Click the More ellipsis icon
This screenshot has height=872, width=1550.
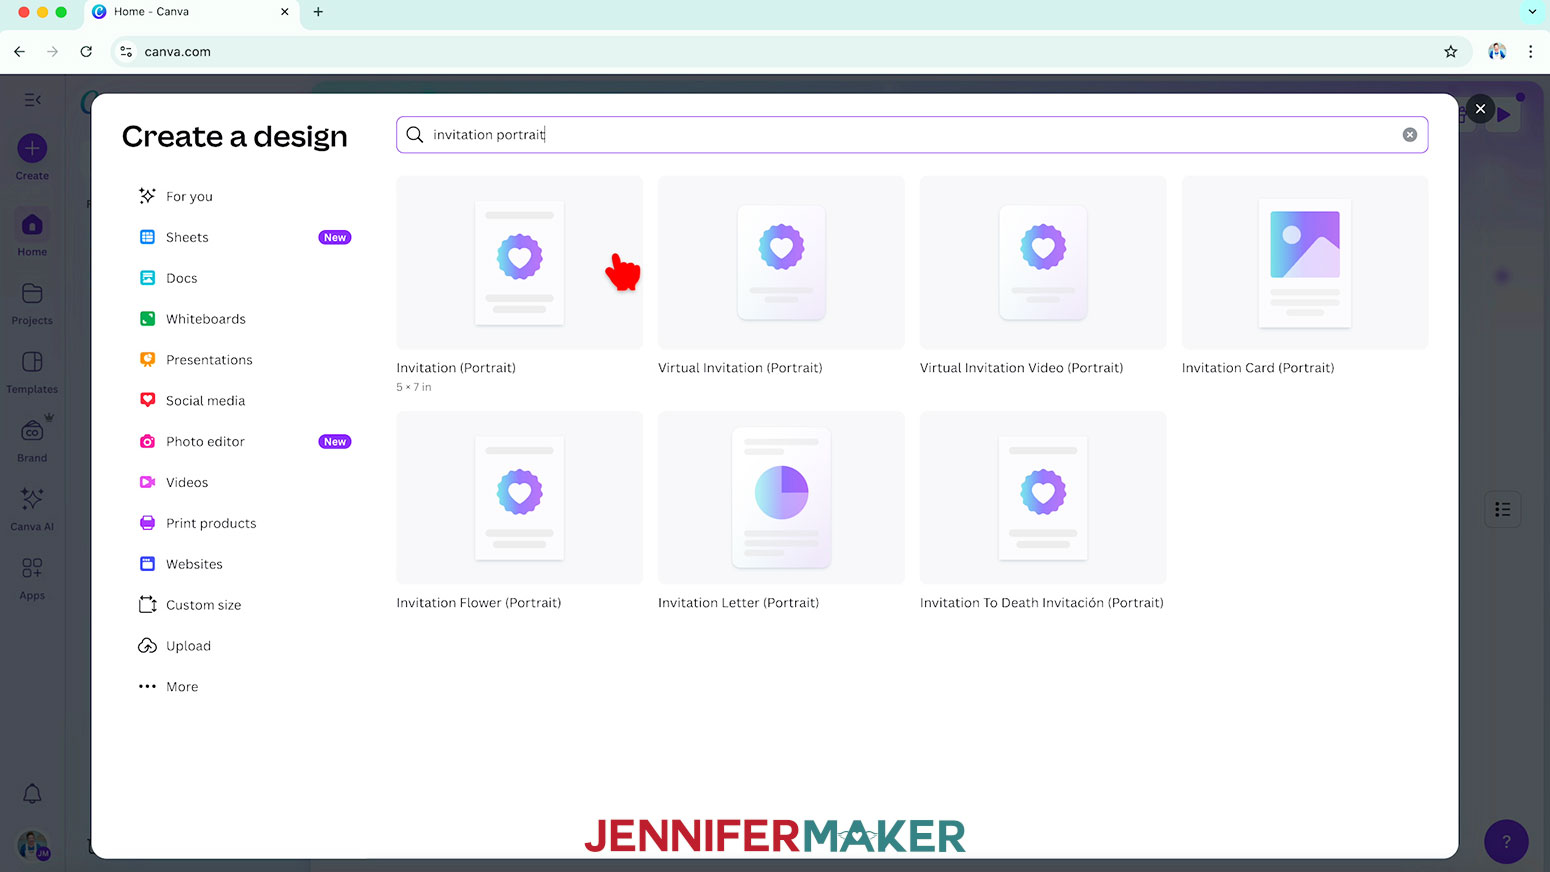click(147, 687)
